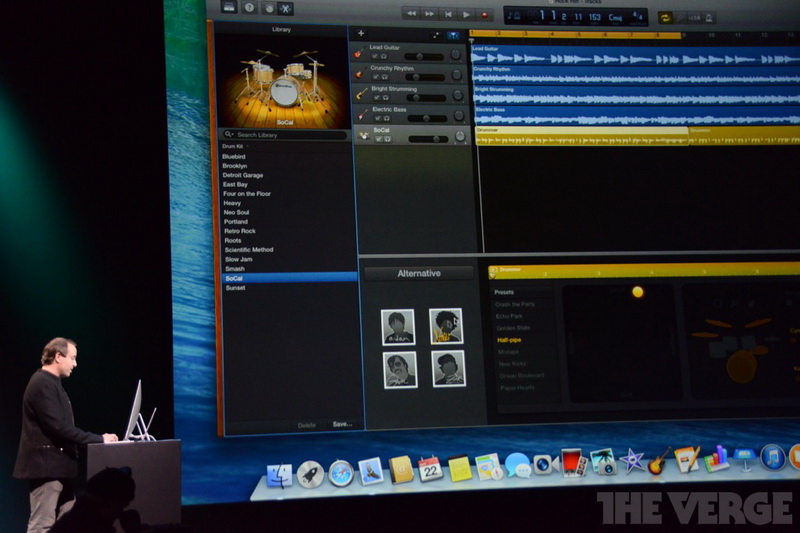The height and width of the screenshot is (533, 800).
Task: Select the top-left drummer portrait
Action: pos(398,327)
